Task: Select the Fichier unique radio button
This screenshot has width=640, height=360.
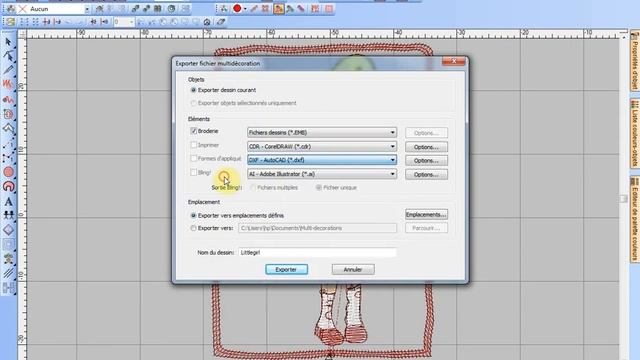Action: tap(319, 187)
